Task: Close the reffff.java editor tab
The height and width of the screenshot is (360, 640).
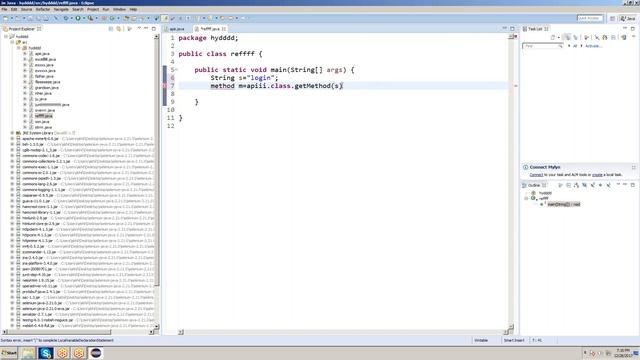Action: coord(224,29)
